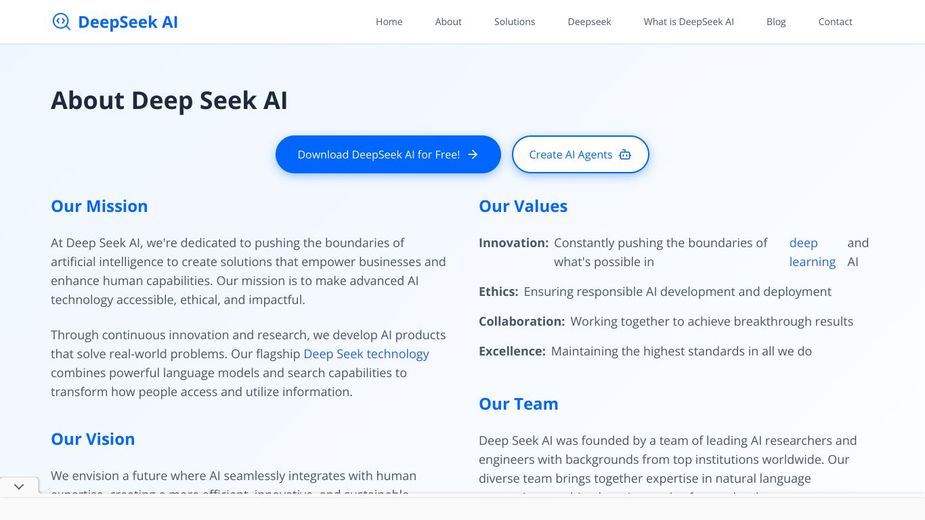Click the robot icon in Create AI Agents
This screenshot has width=925, height=520.
pos(625,155)
